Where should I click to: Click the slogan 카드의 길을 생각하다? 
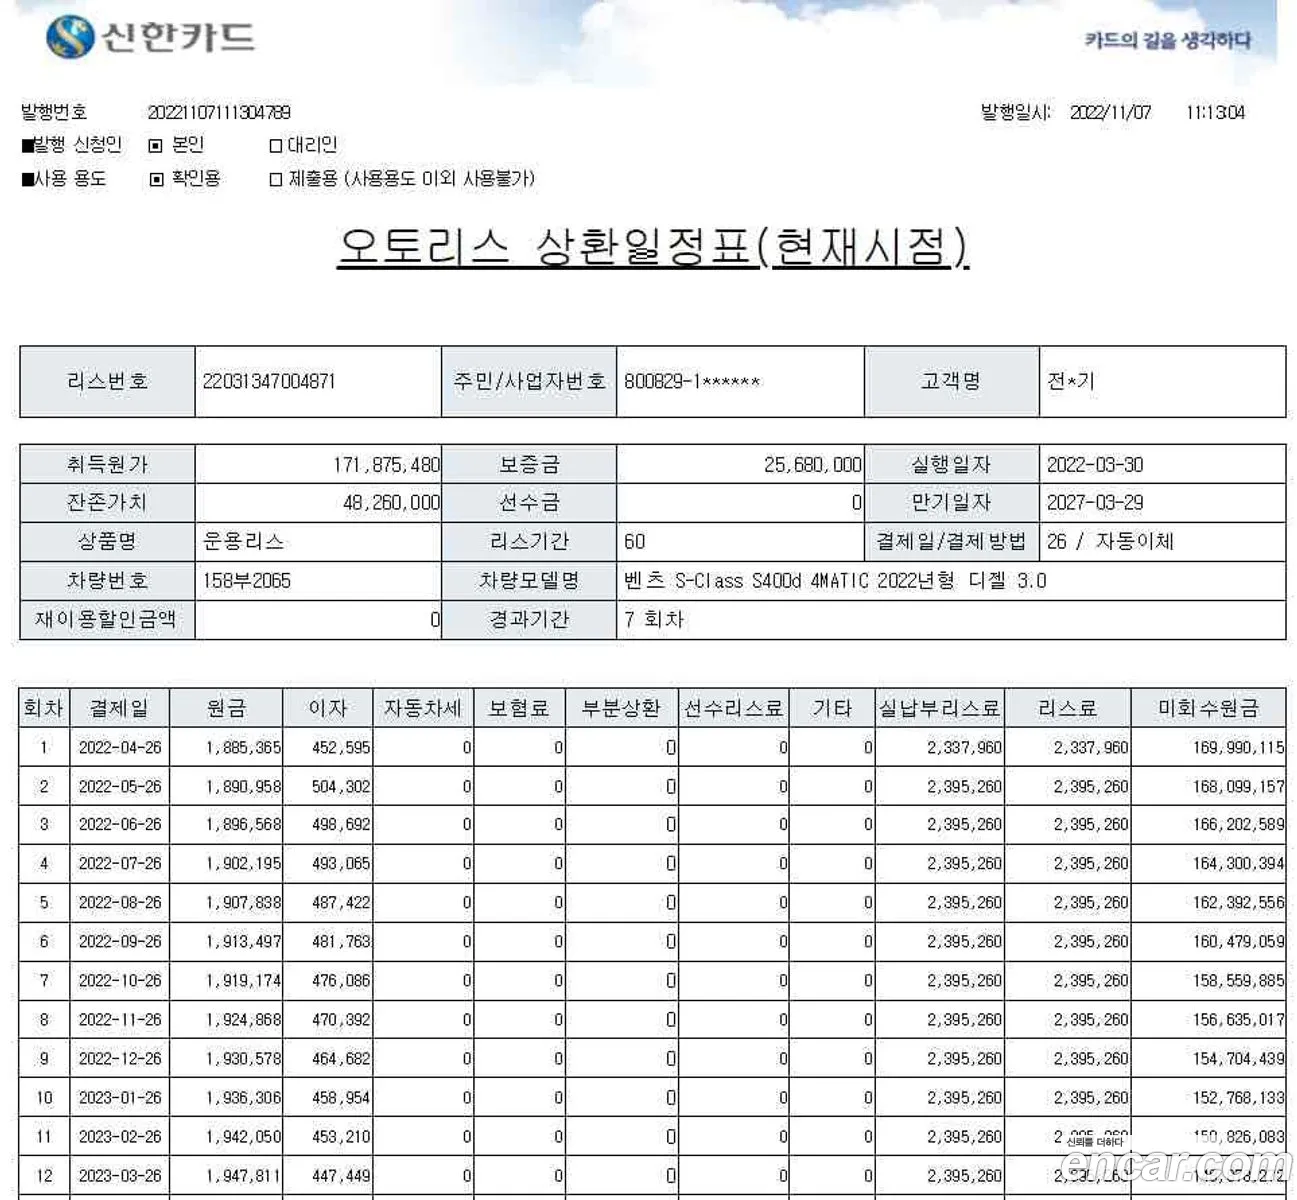click(1167, 40)
